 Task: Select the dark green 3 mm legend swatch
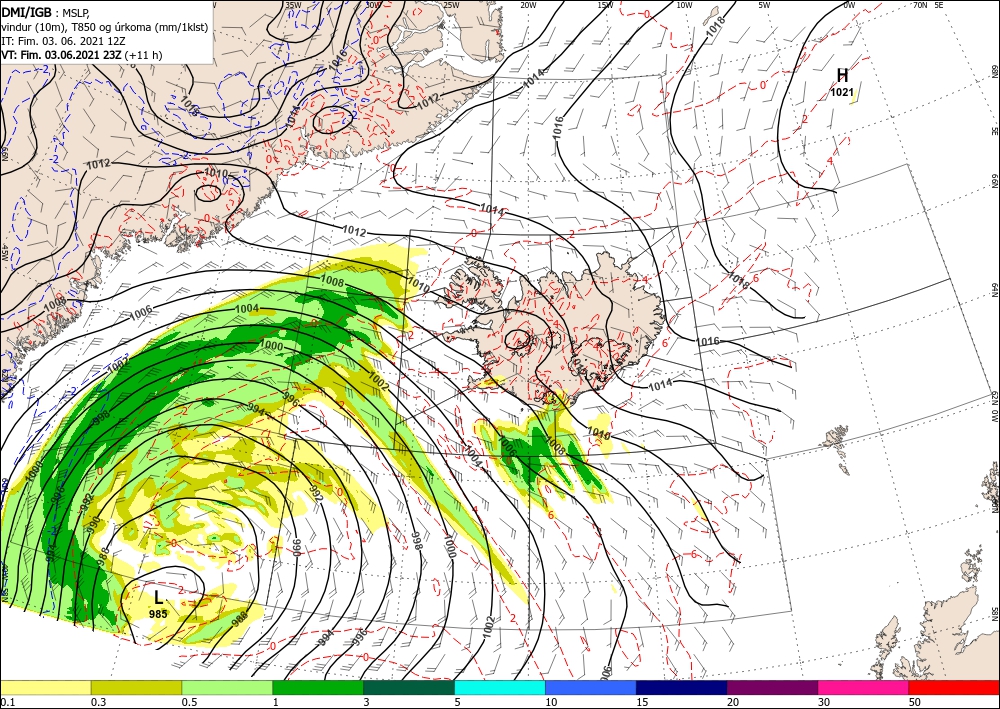click(409, 687)
